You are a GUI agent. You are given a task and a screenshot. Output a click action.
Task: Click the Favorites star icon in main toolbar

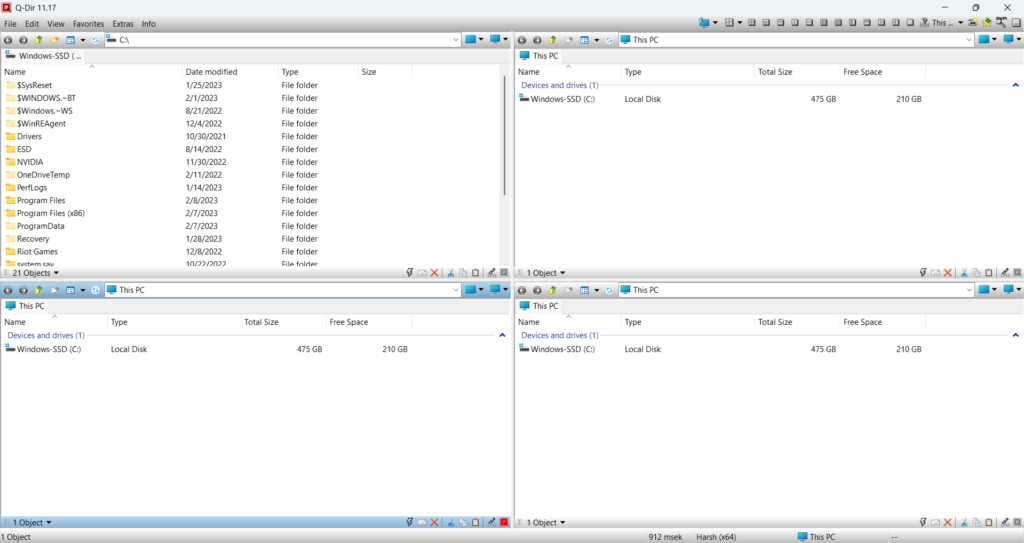pyautogui.click(x=986, y=22)
